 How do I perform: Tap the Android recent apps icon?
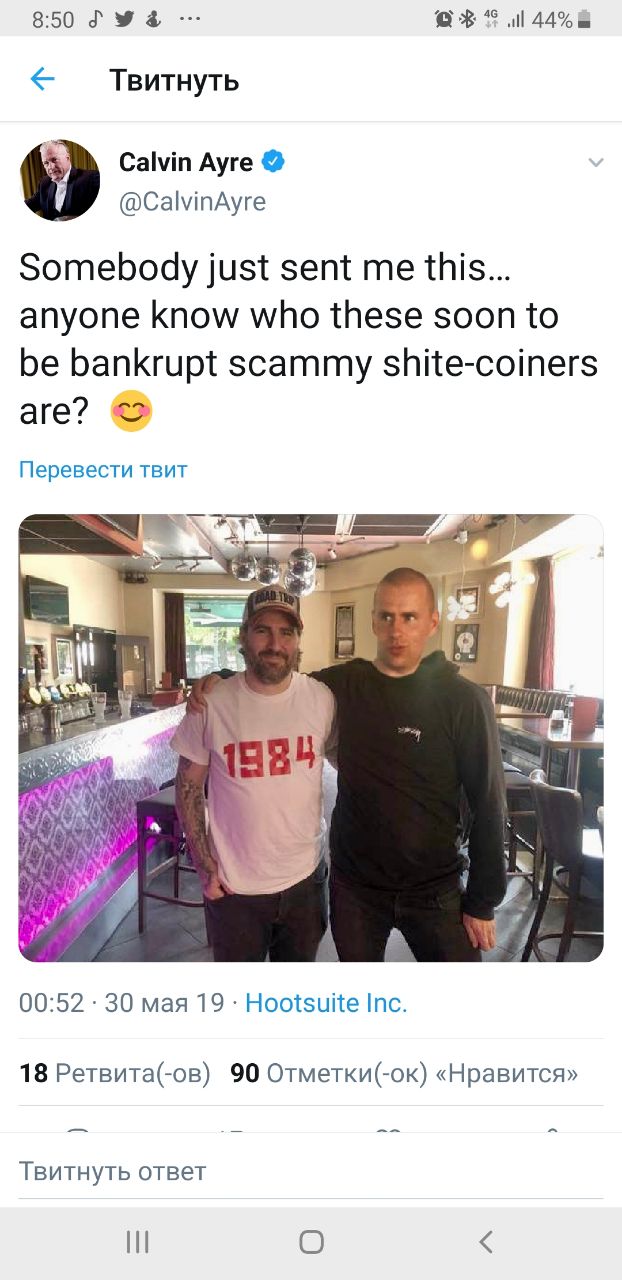(137, 1242)
